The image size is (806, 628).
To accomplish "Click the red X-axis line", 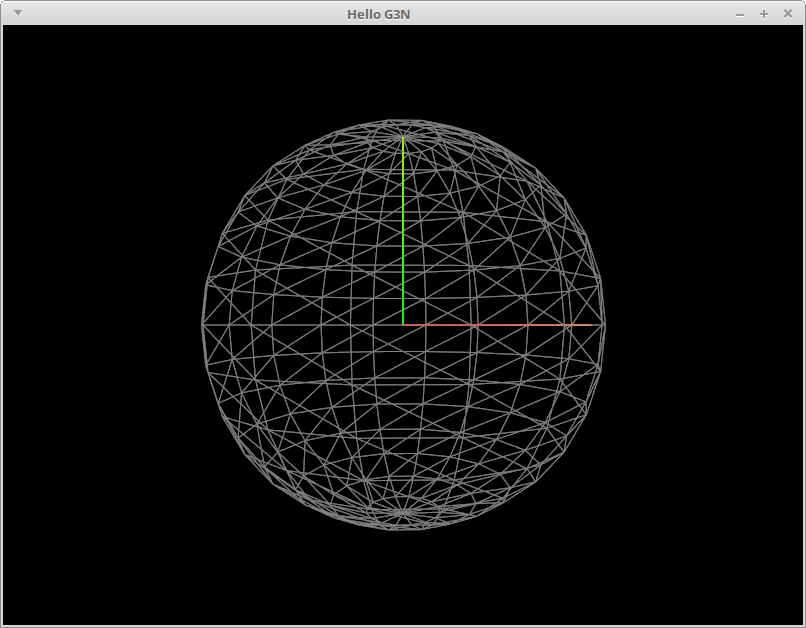I will (450, 325).
